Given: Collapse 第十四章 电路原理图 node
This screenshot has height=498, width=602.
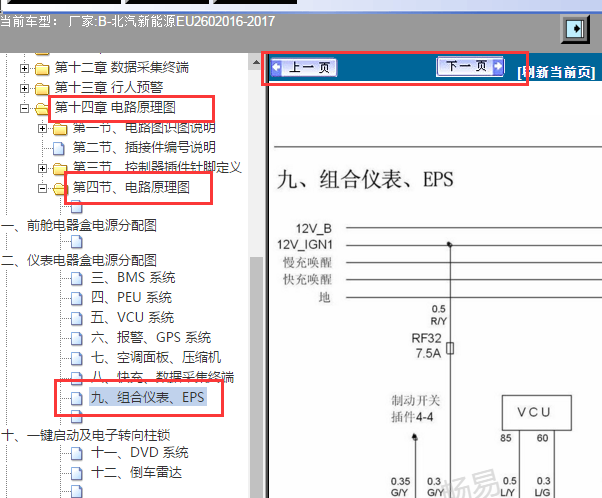Looking at the screenshot, I should click(25, 108).
